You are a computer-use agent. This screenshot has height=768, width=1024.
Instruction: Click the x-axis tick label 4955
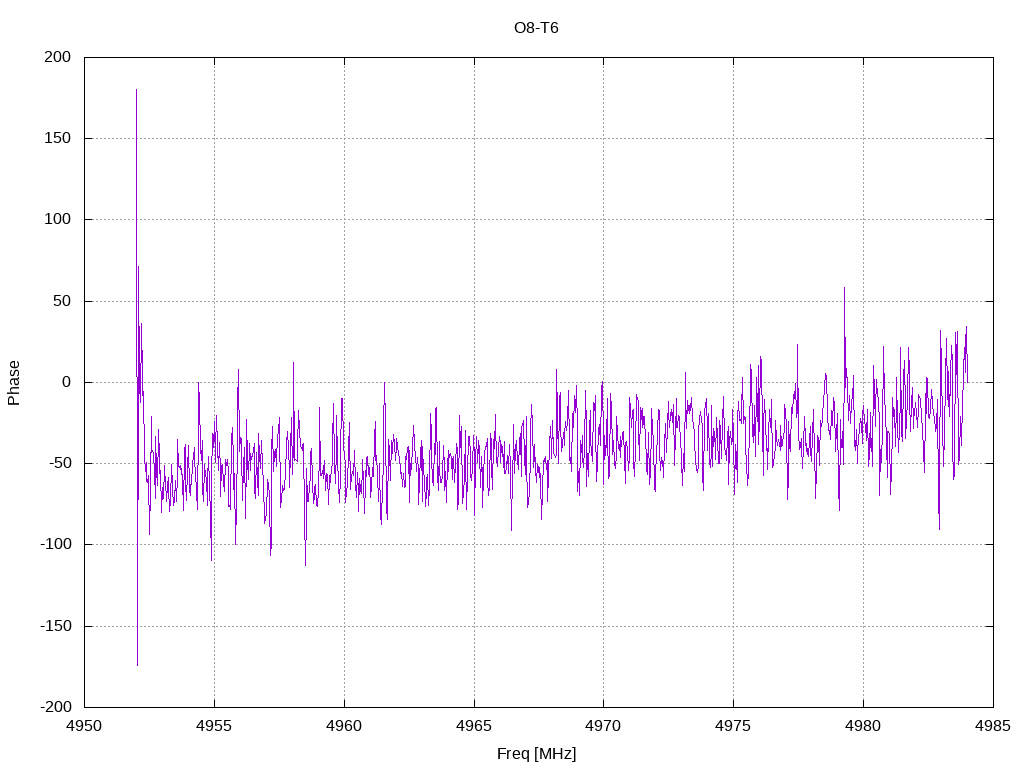pos(214,726)
